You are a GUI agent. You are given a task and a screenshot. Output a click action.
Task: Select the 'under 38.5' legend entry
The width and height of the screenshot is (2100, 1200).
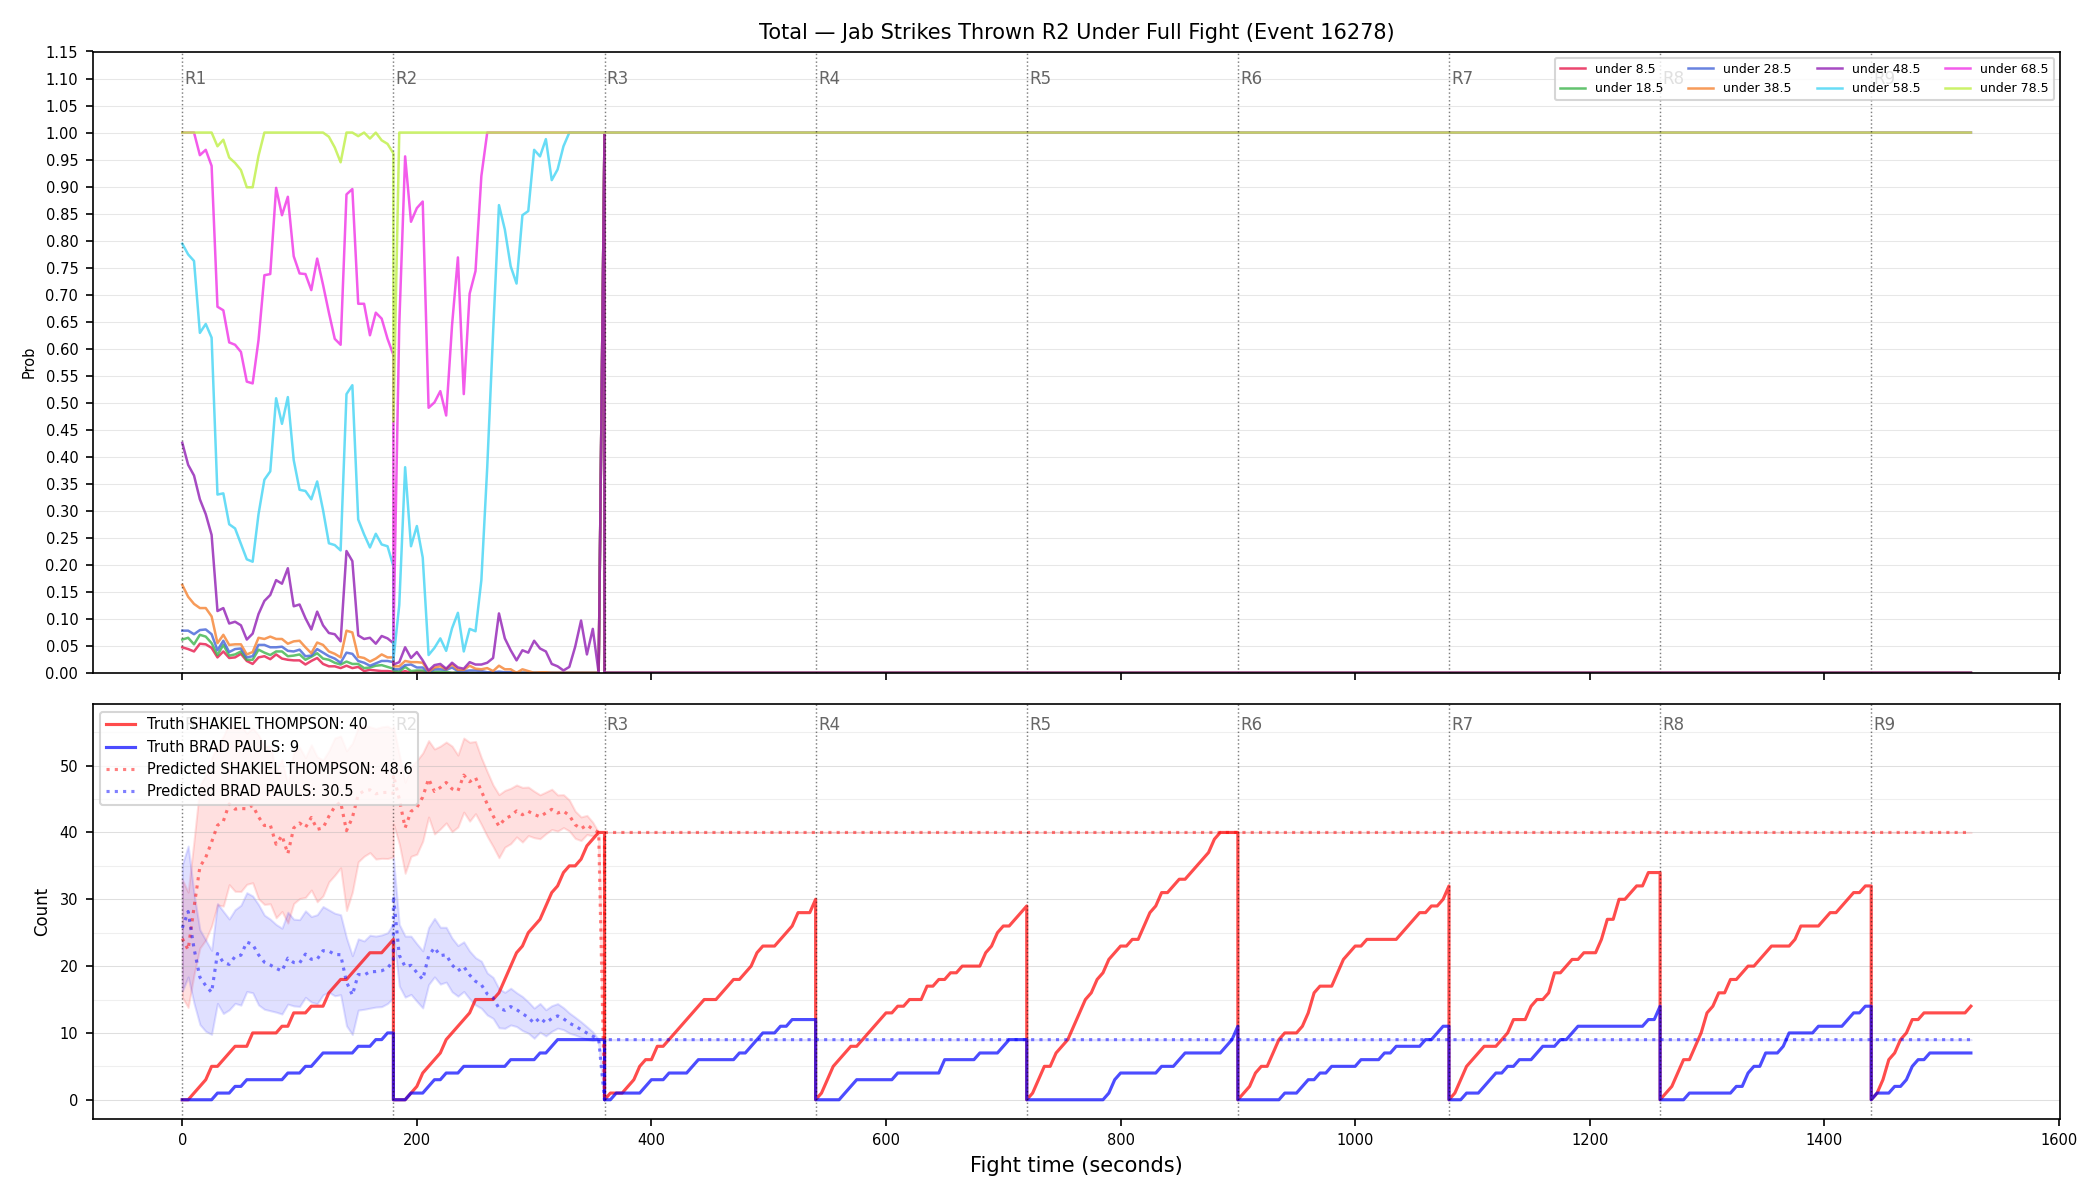[1740, 88]
